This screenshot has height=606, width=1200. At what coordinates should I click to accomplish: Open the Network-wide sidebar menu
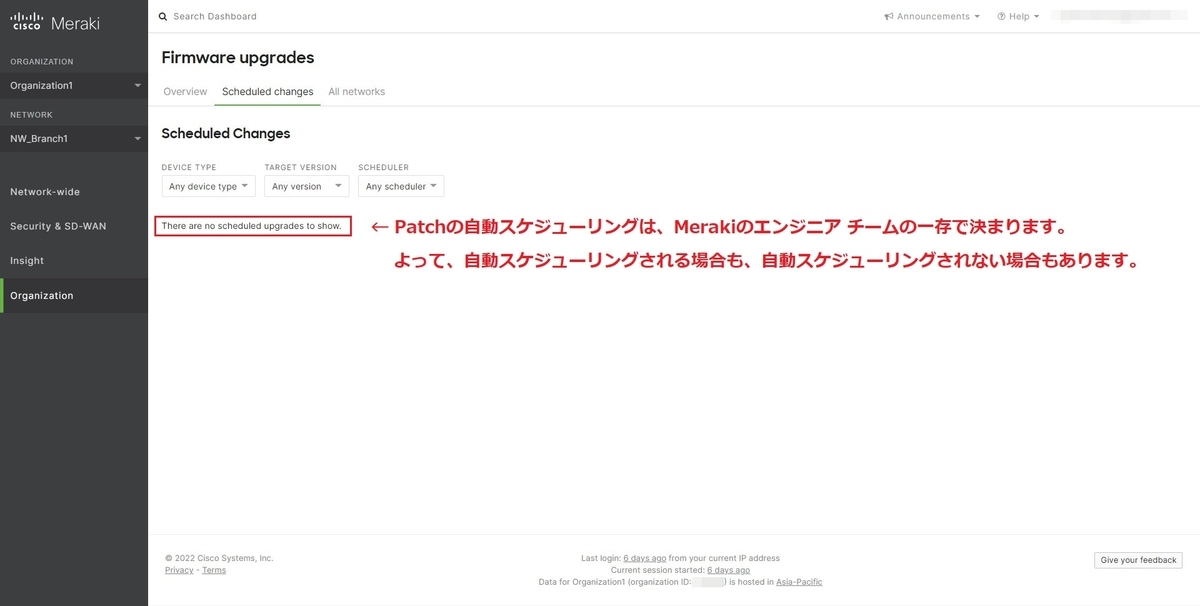point(74,192)
